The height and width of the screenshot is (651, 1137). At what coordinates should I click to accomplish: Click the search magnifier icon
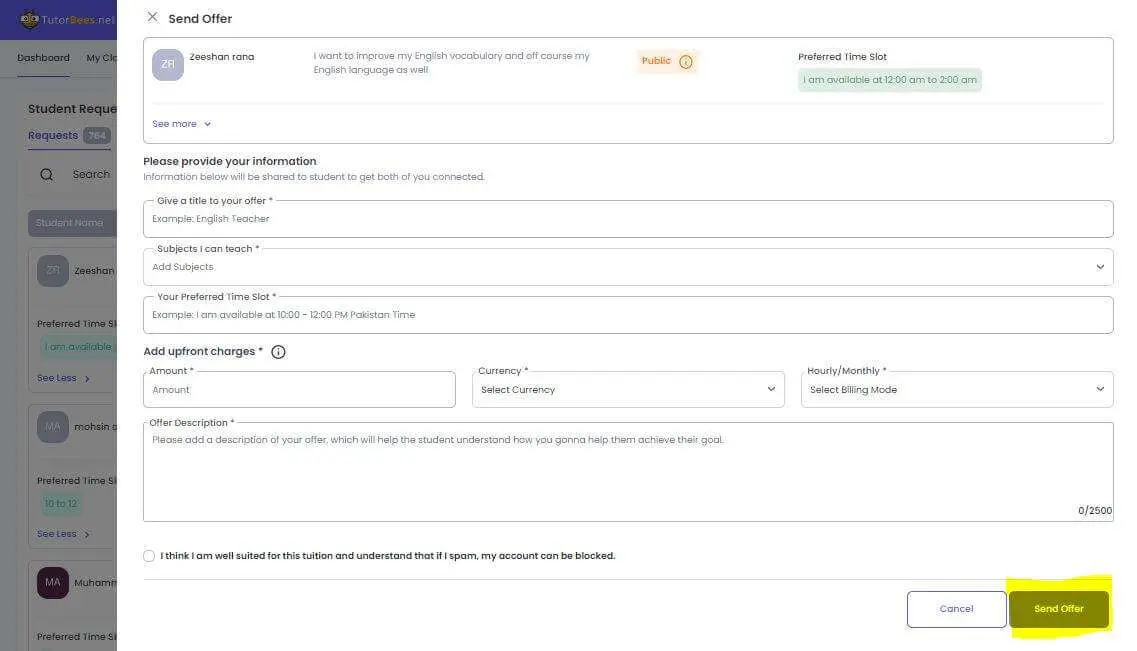tap(46, 175)
